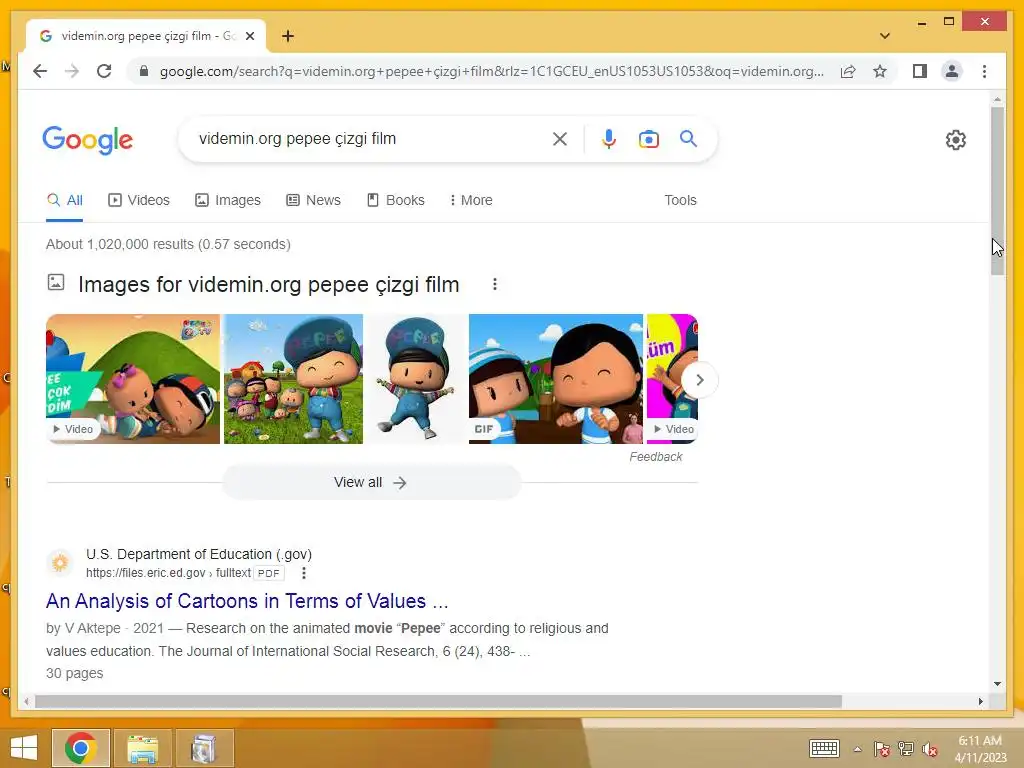Open the GIF thumbnail of two characters
The width and height of the screenshot is (1024, 768).
[556, 379]
